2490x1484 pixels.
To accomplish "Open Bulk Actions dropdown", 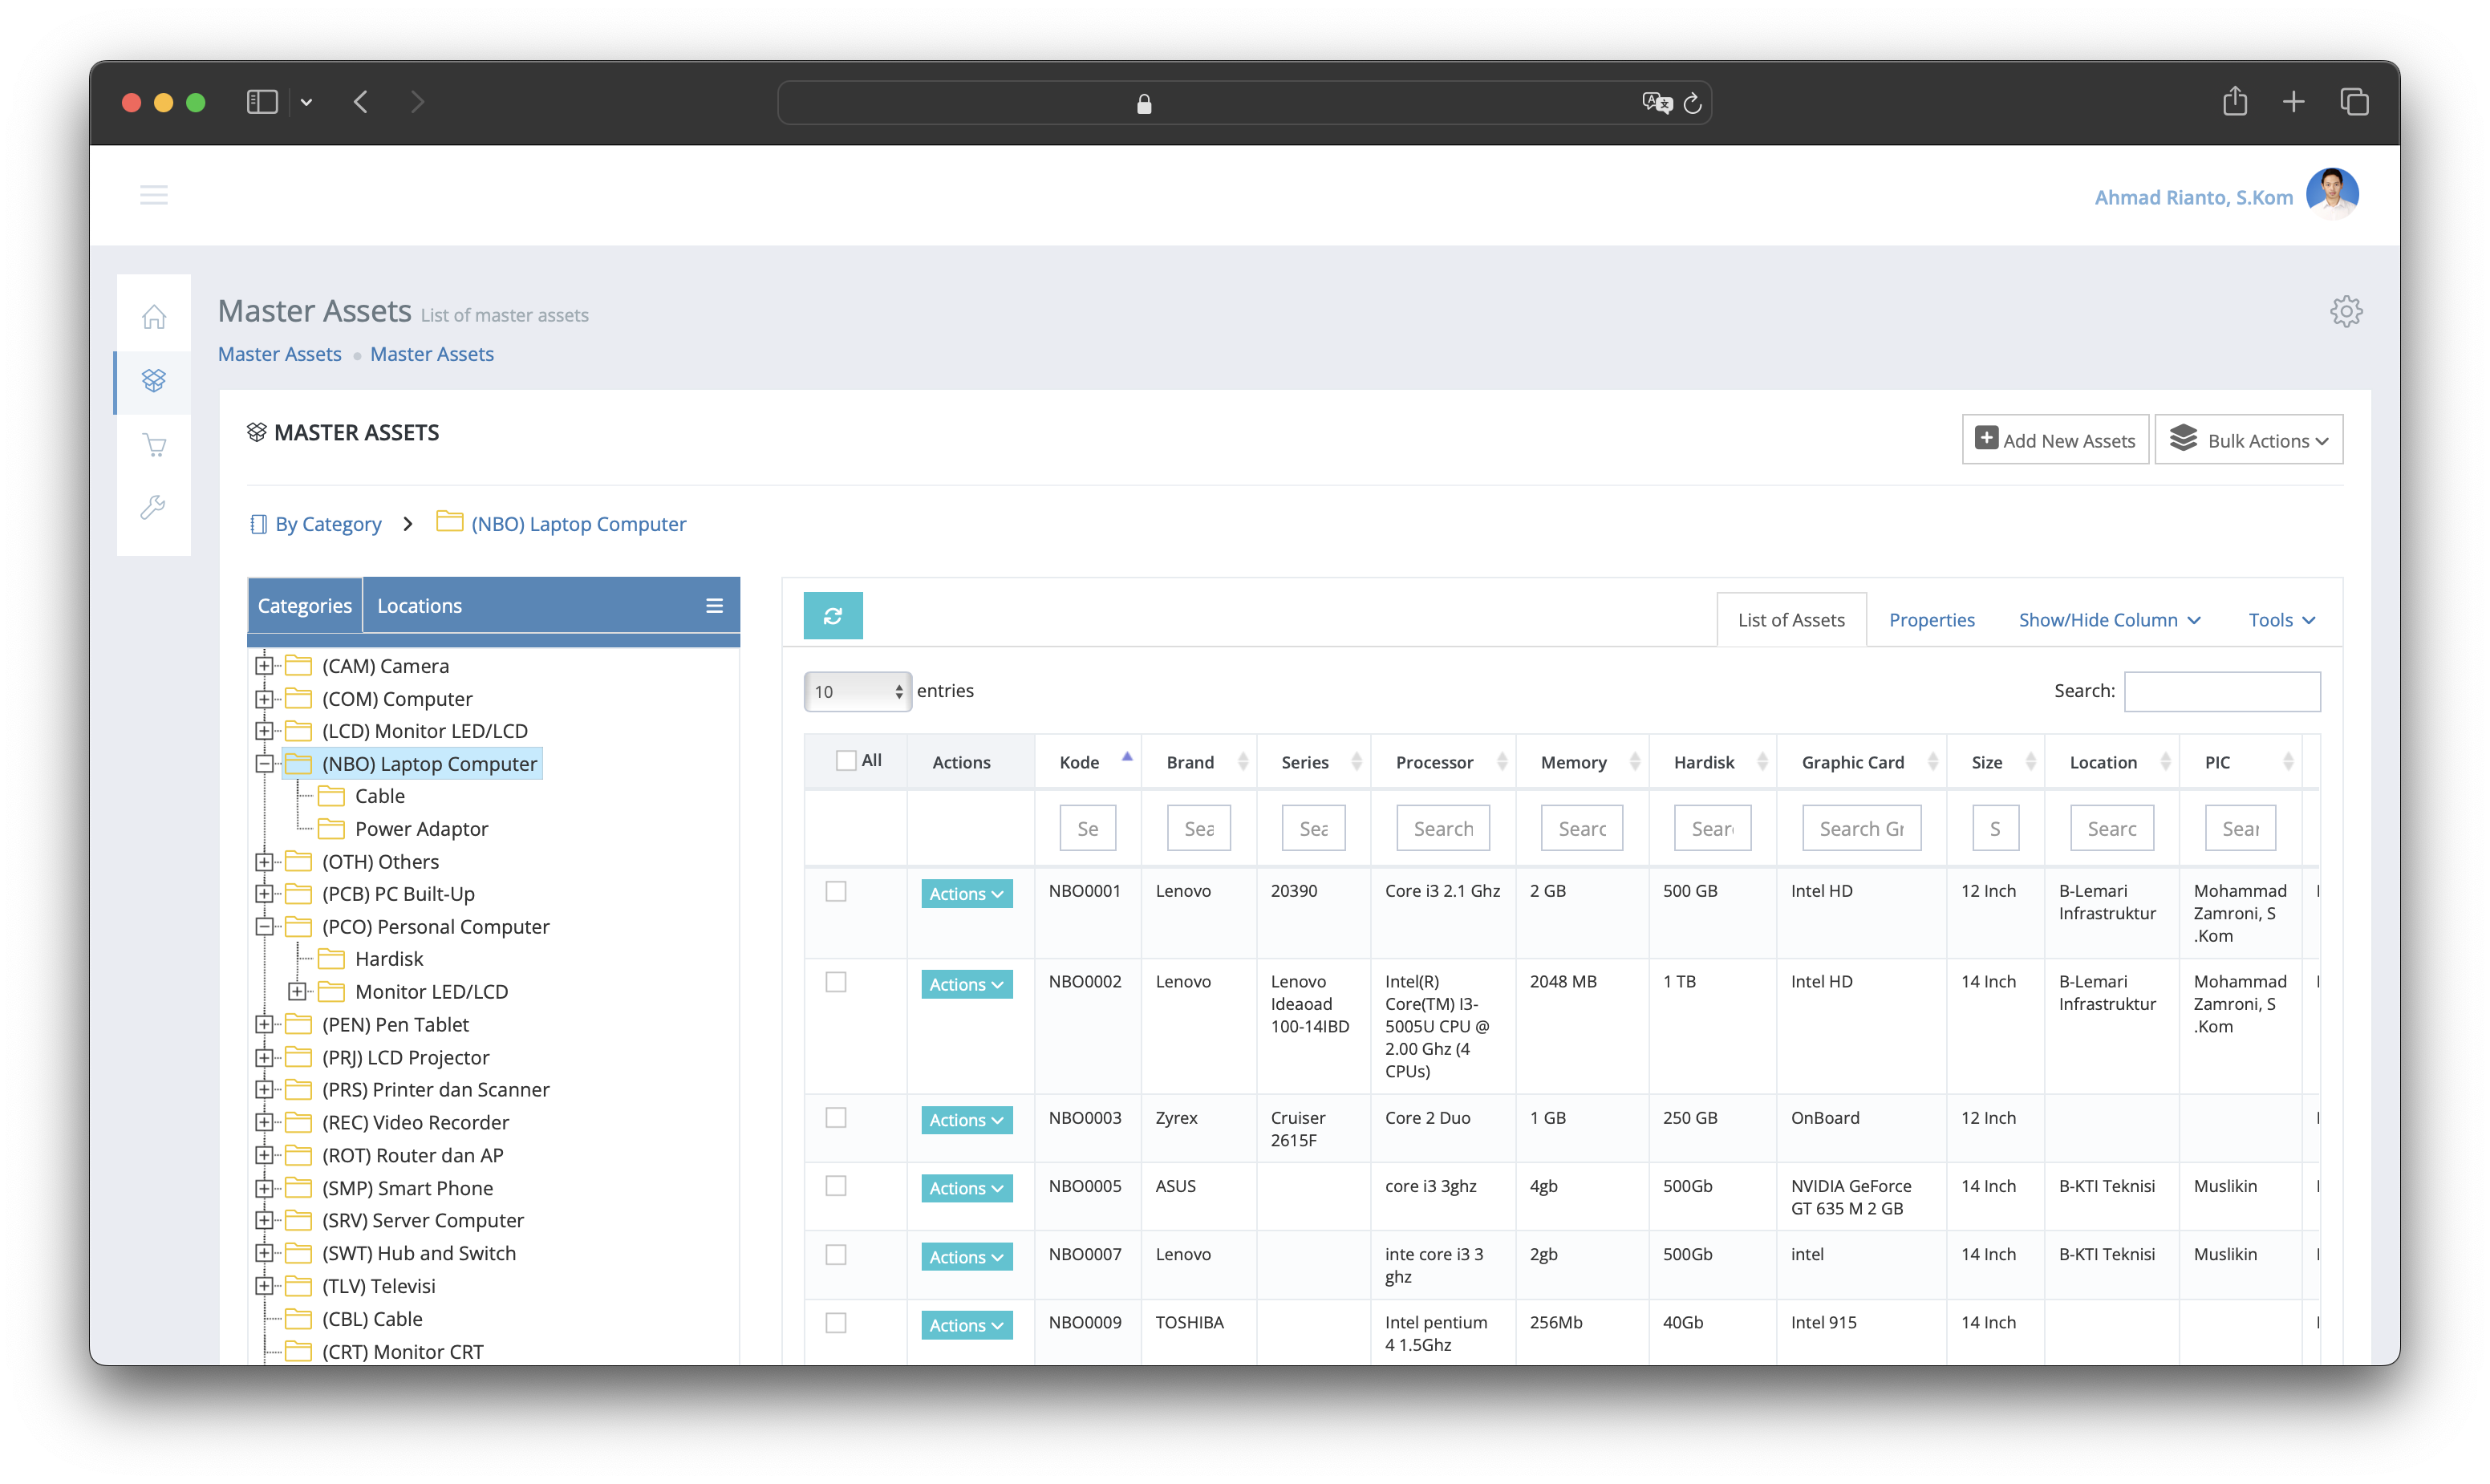I will click(x=2249, y=439).
